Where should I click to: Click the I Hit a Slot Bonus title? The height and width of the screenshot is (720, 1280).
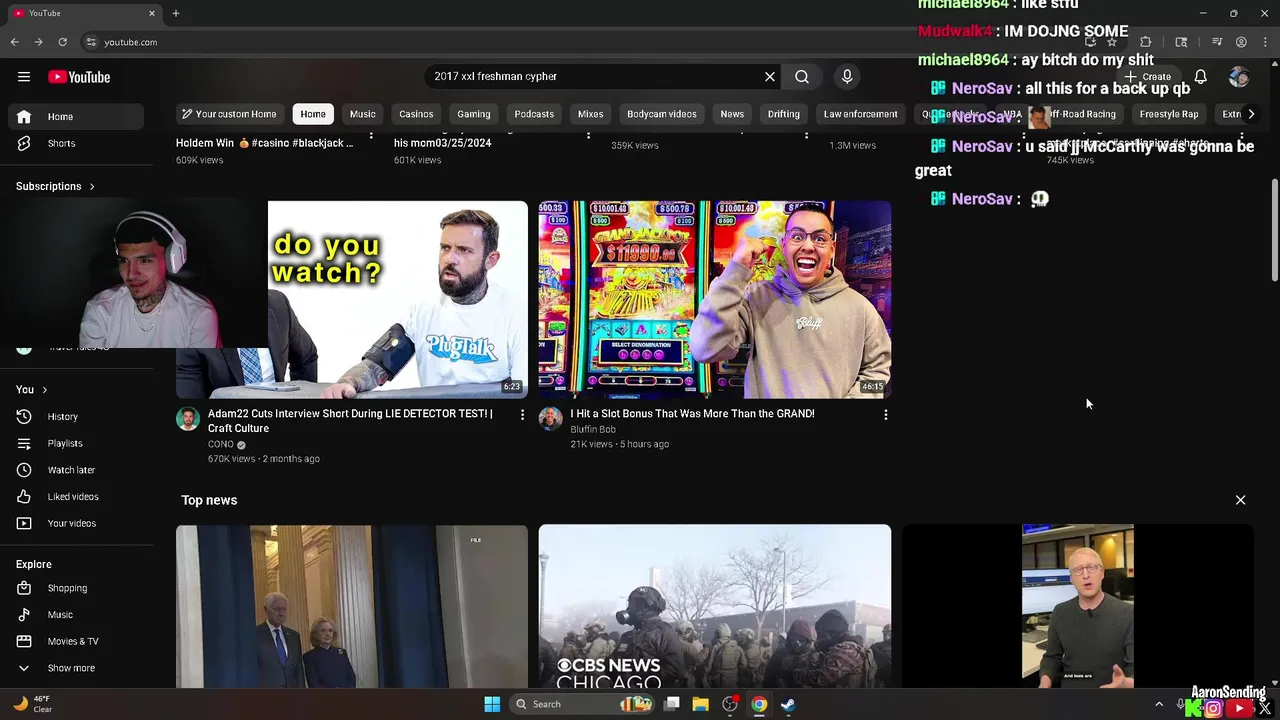coord(692,414)
